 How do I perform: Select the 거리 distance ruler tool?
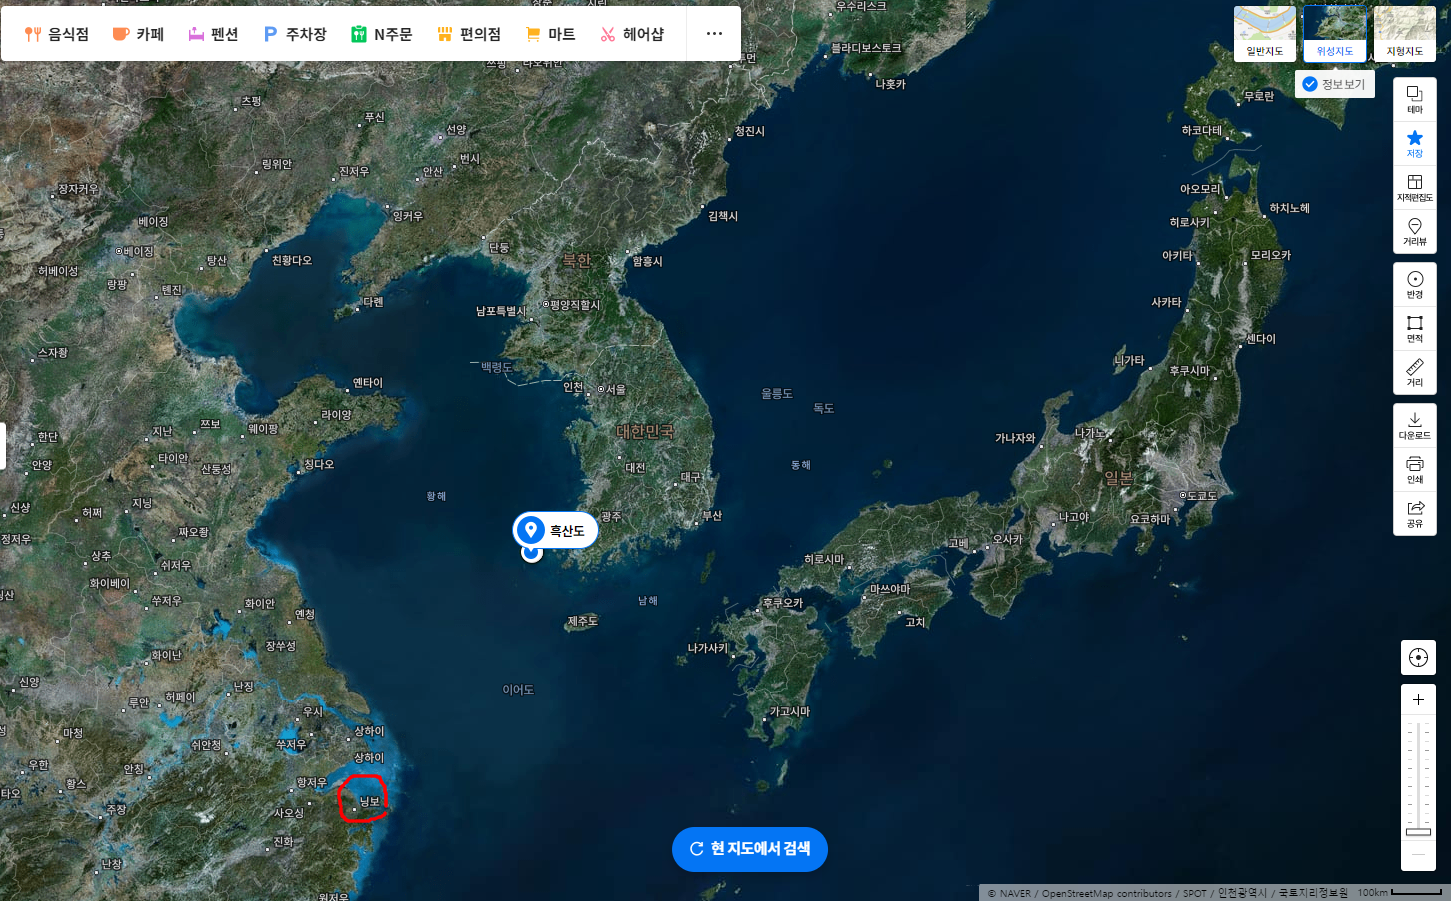(x=1415, y=373)
